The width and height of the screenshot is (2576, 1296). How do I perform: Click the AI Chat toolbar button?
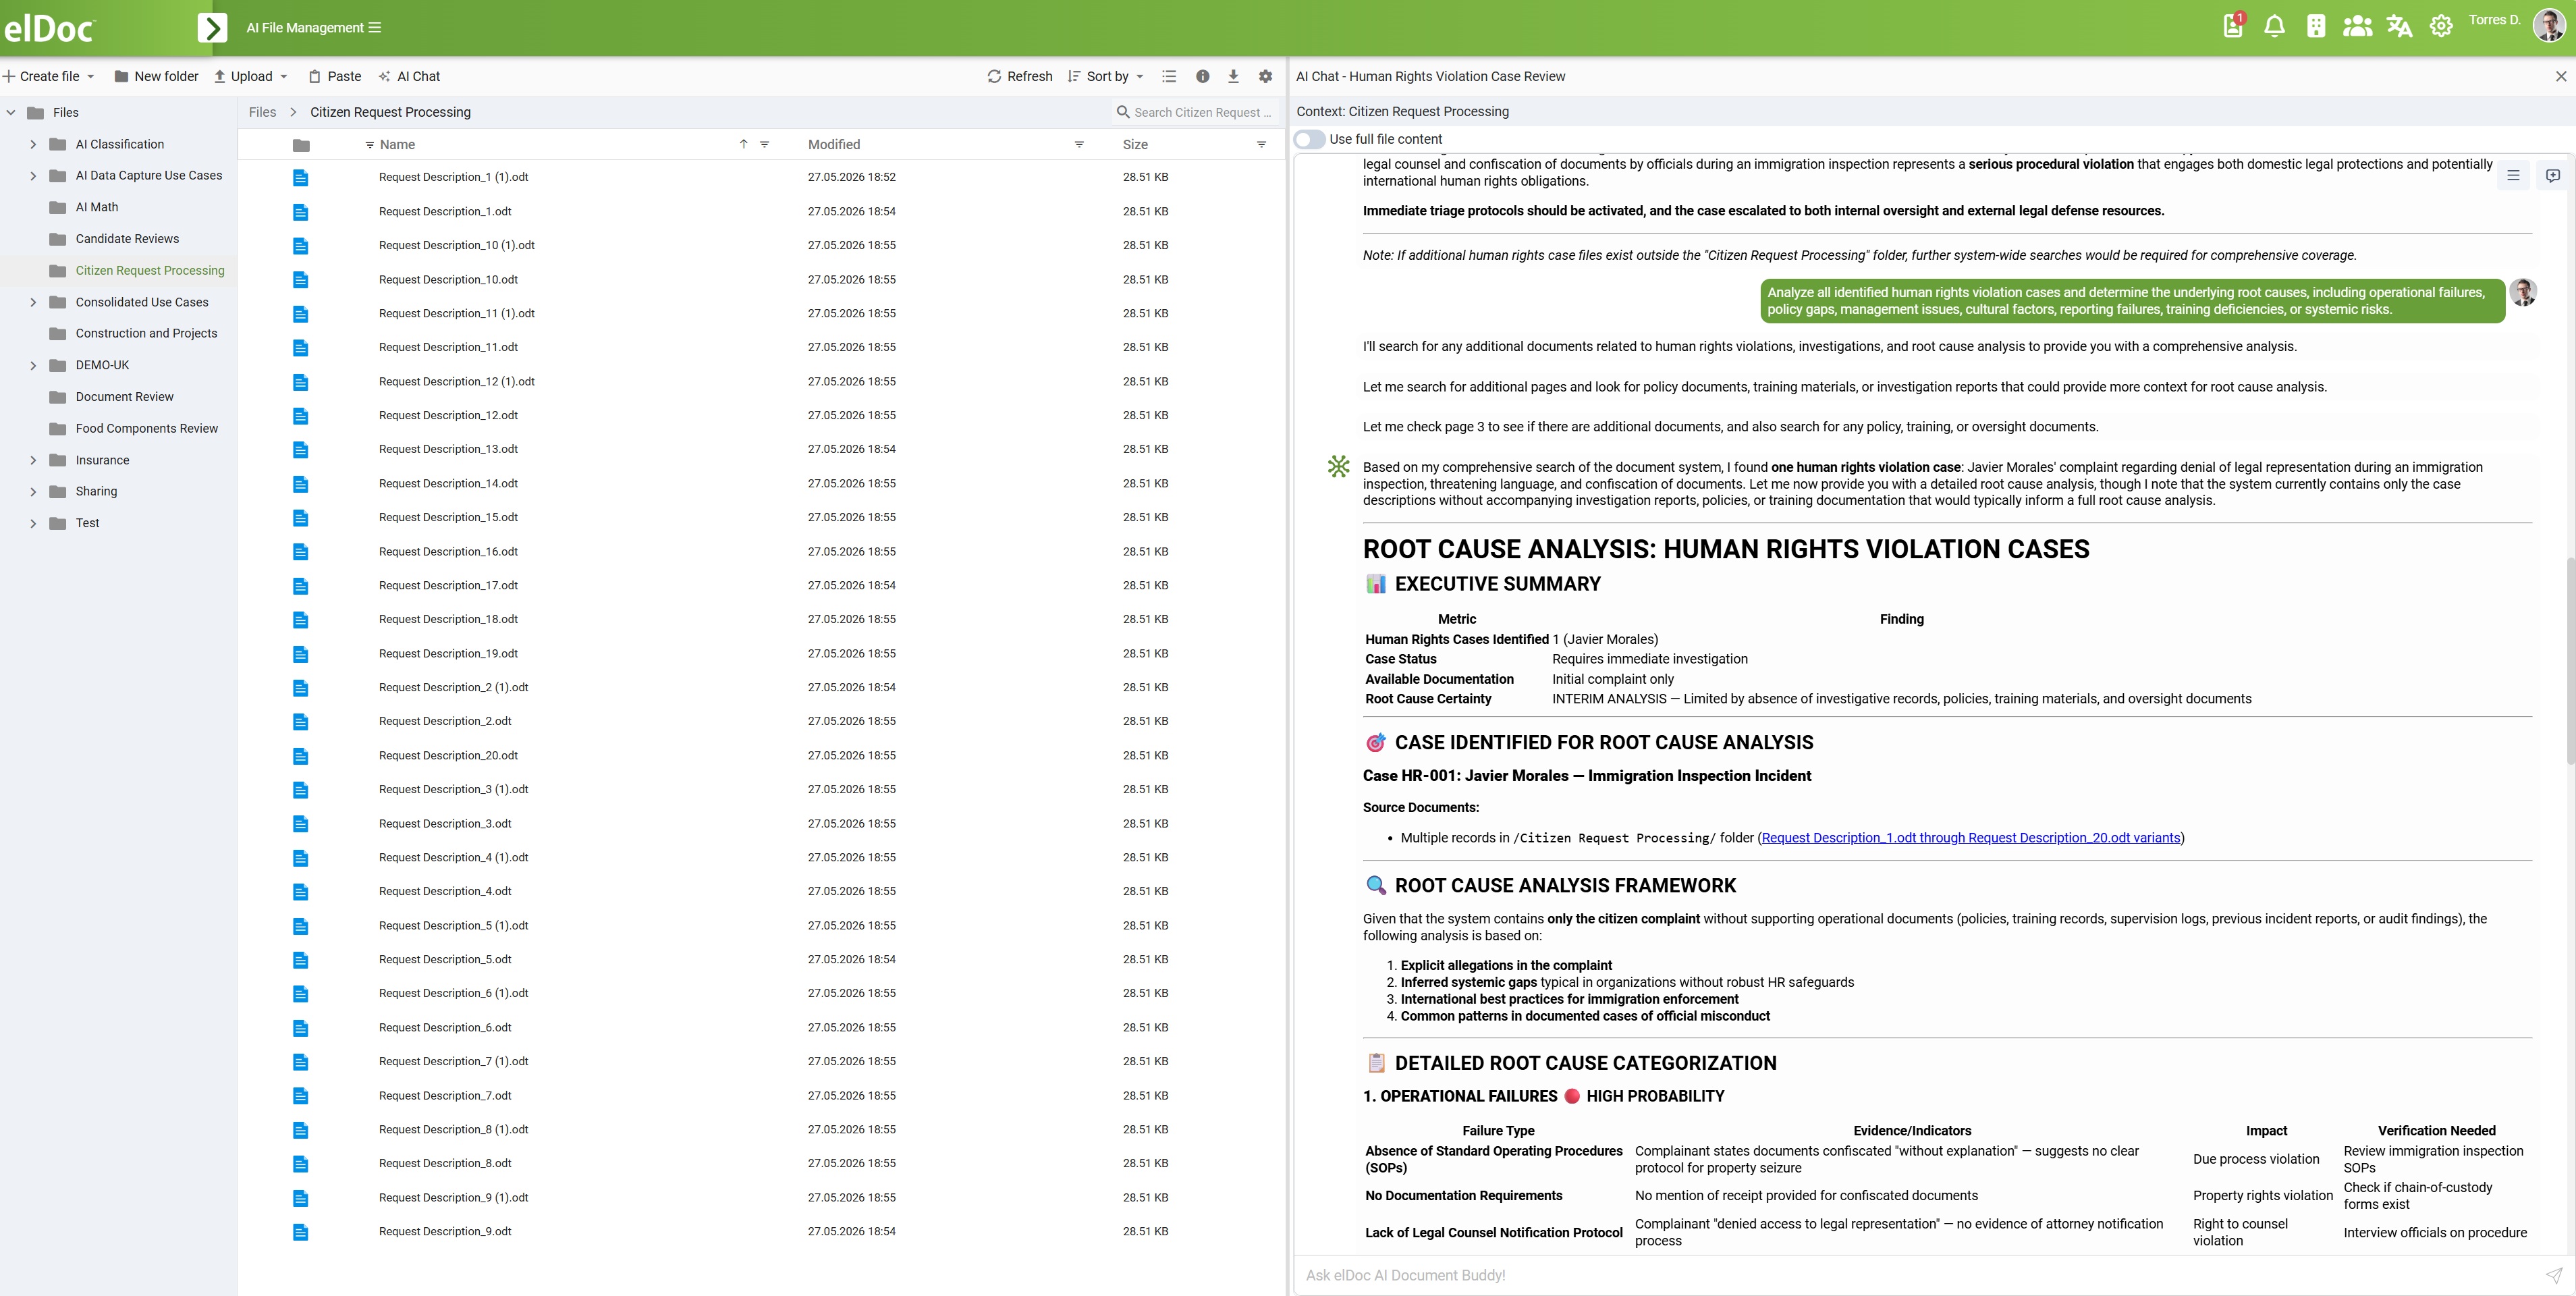click(410, 76)
